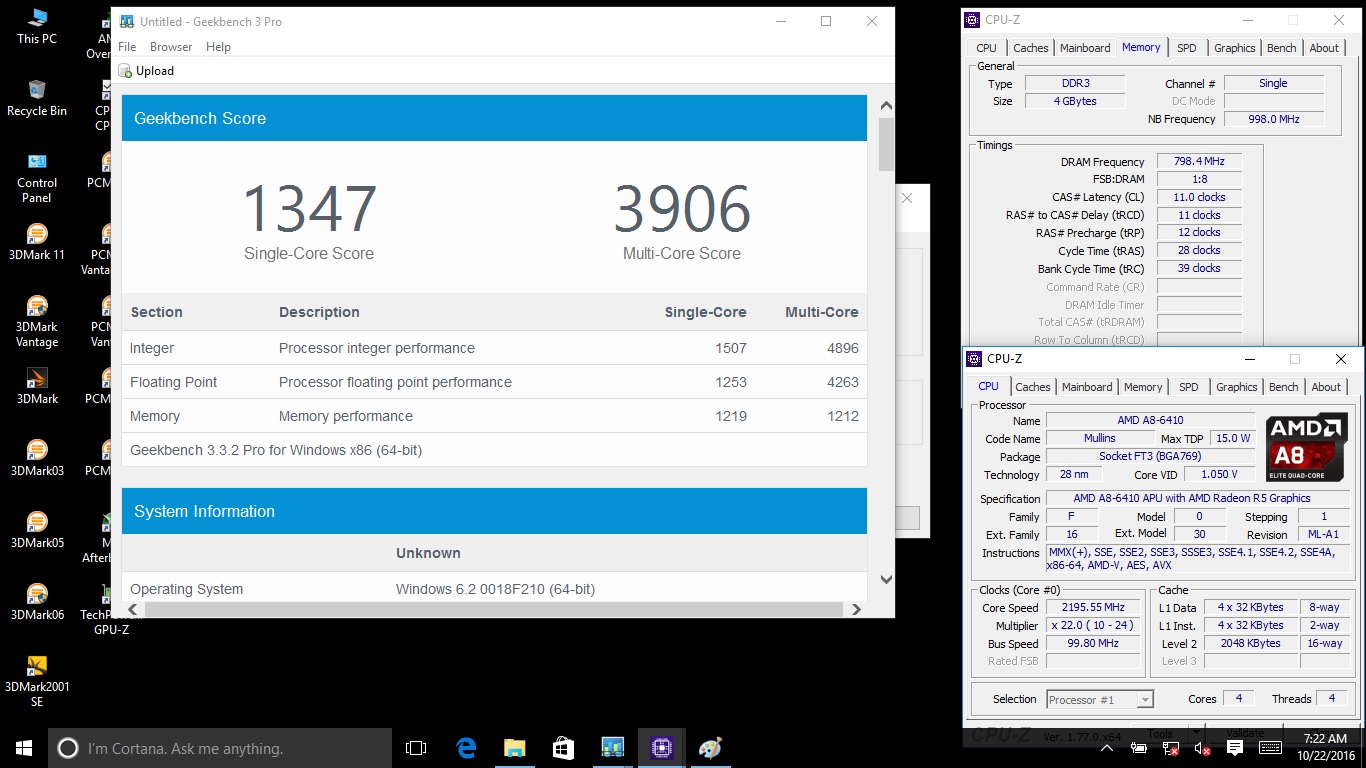This screenshot has width=1366, height=768.
Task: Click the Integer row in Geekbench results
Action: point(494,348)
